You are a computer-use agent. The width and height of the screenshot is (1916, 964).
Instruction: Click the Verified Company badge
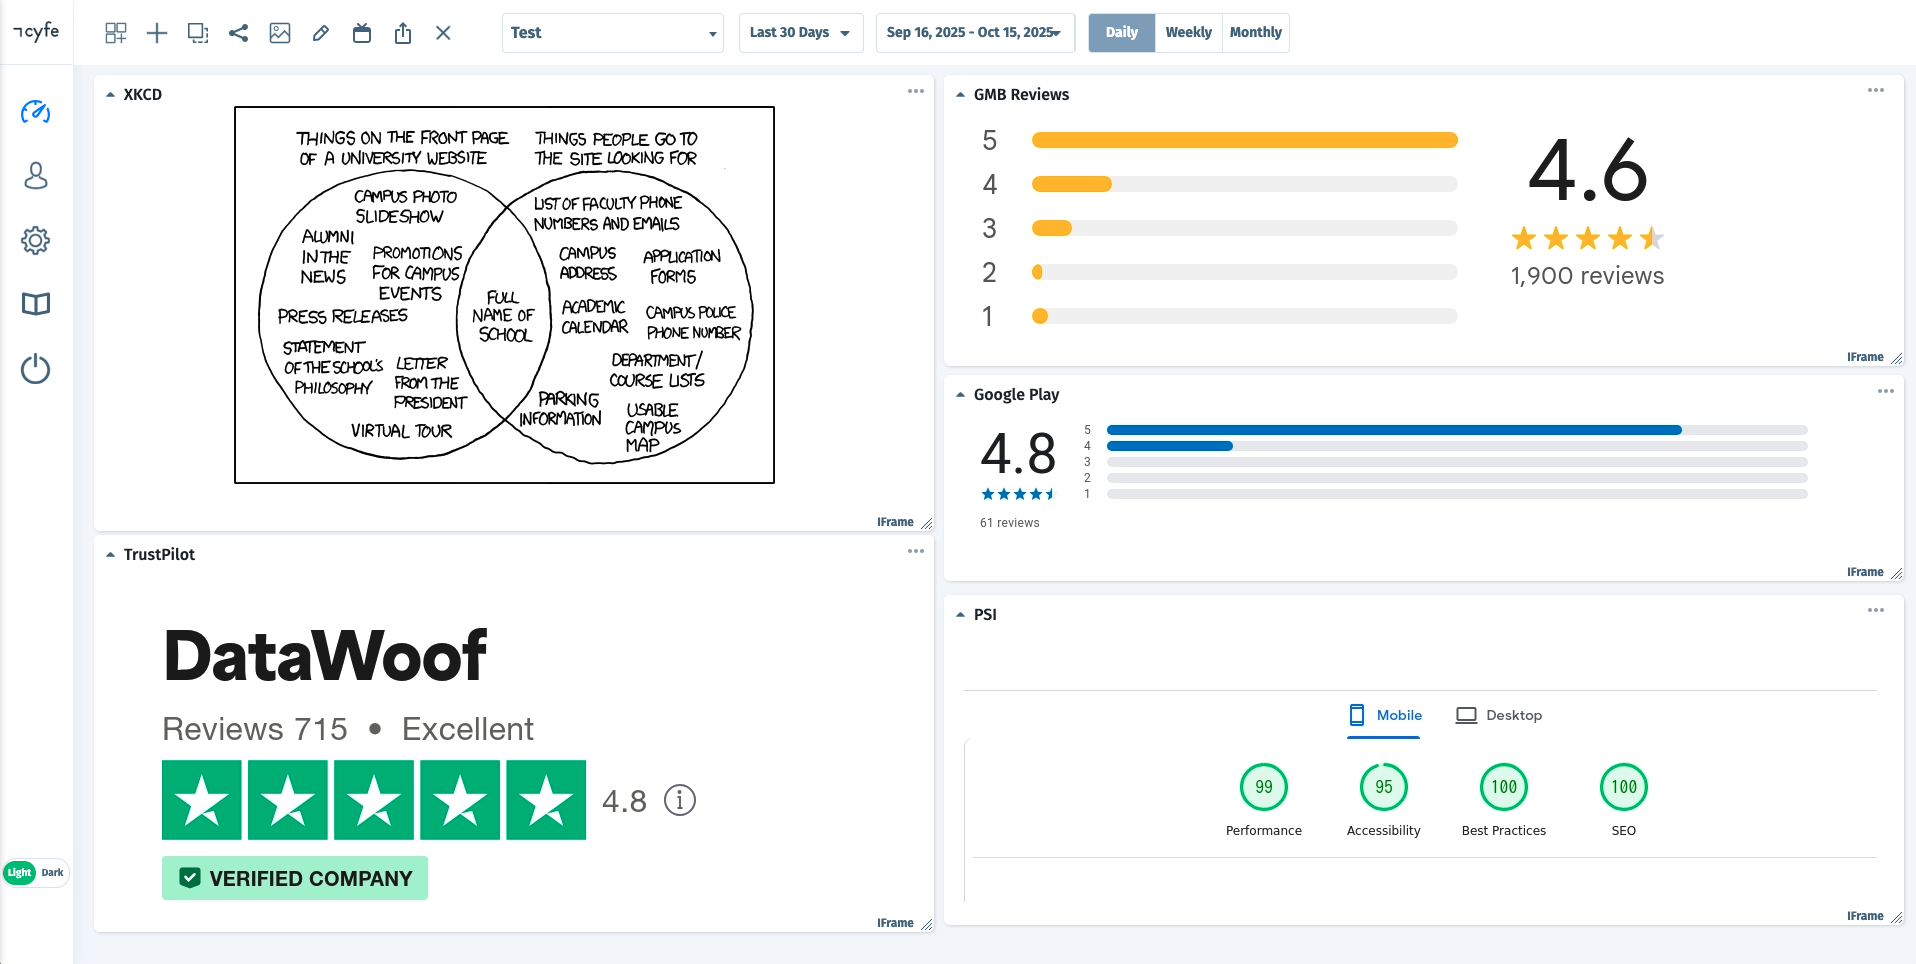[295, 878]
